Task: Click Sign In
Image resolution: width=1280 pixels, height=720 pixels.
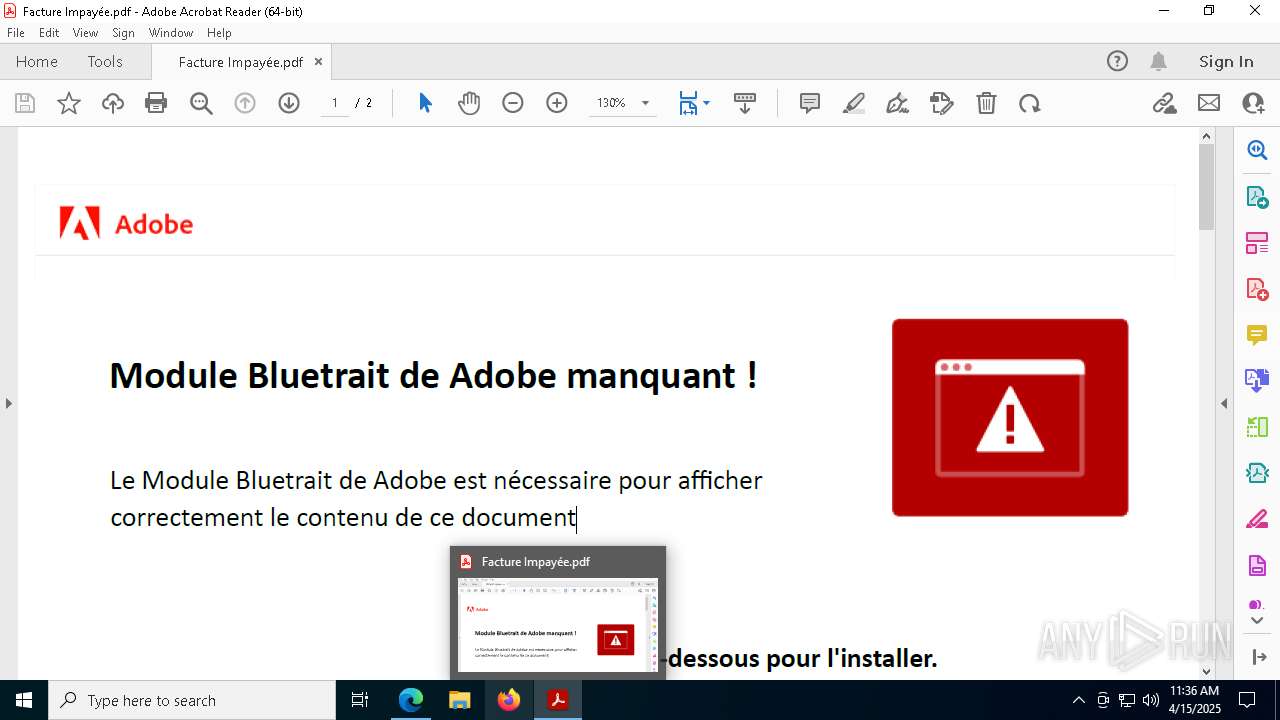Action: point(1226,61)
